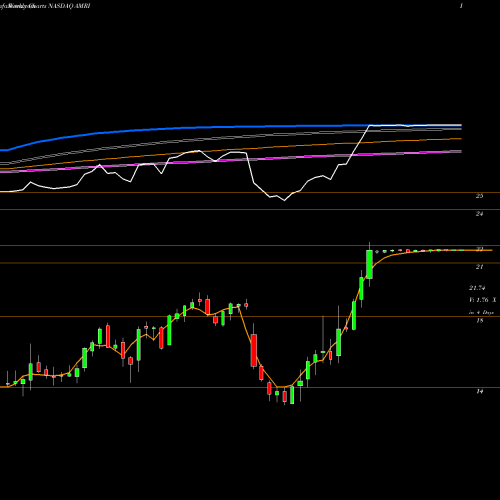Click the 21.74 last price value
The image size is (500, 500).
point(477,288)
